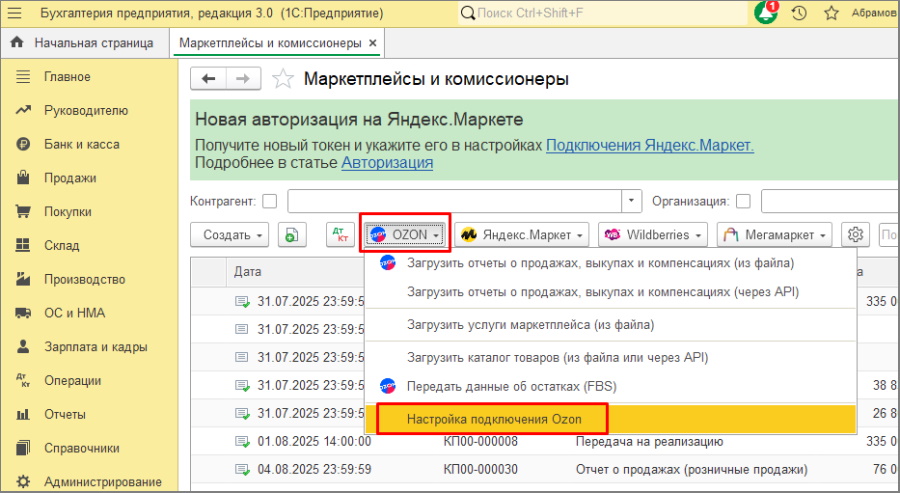Screen dimensions: 900x493
Task: Enable the Контрагент filter checkbox
Action: point(269,201)
